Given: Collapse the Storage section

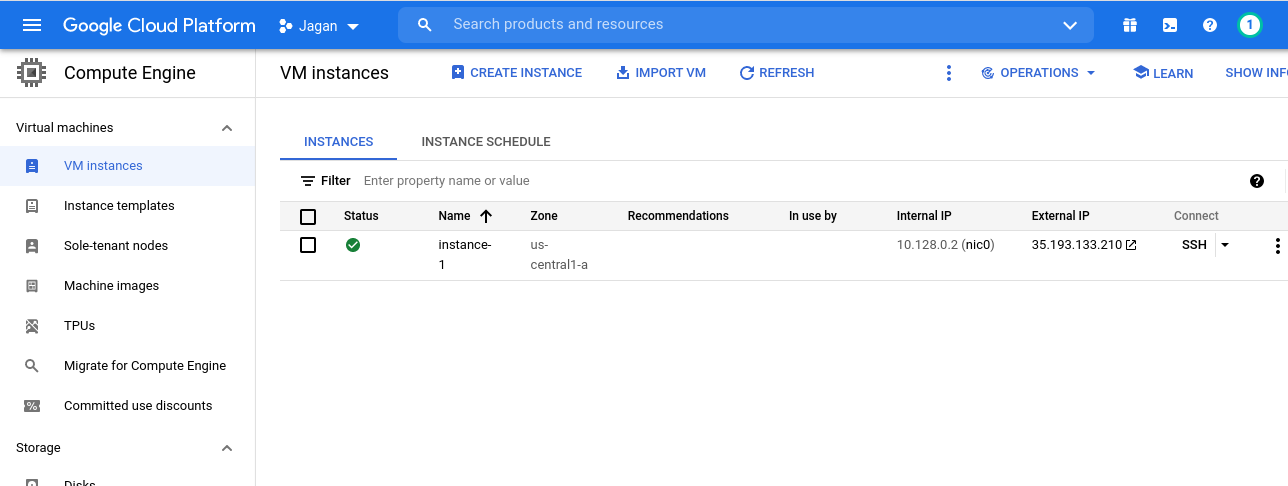Looking at the screenshot, I should pyautogui.click(x=227, y=448).
